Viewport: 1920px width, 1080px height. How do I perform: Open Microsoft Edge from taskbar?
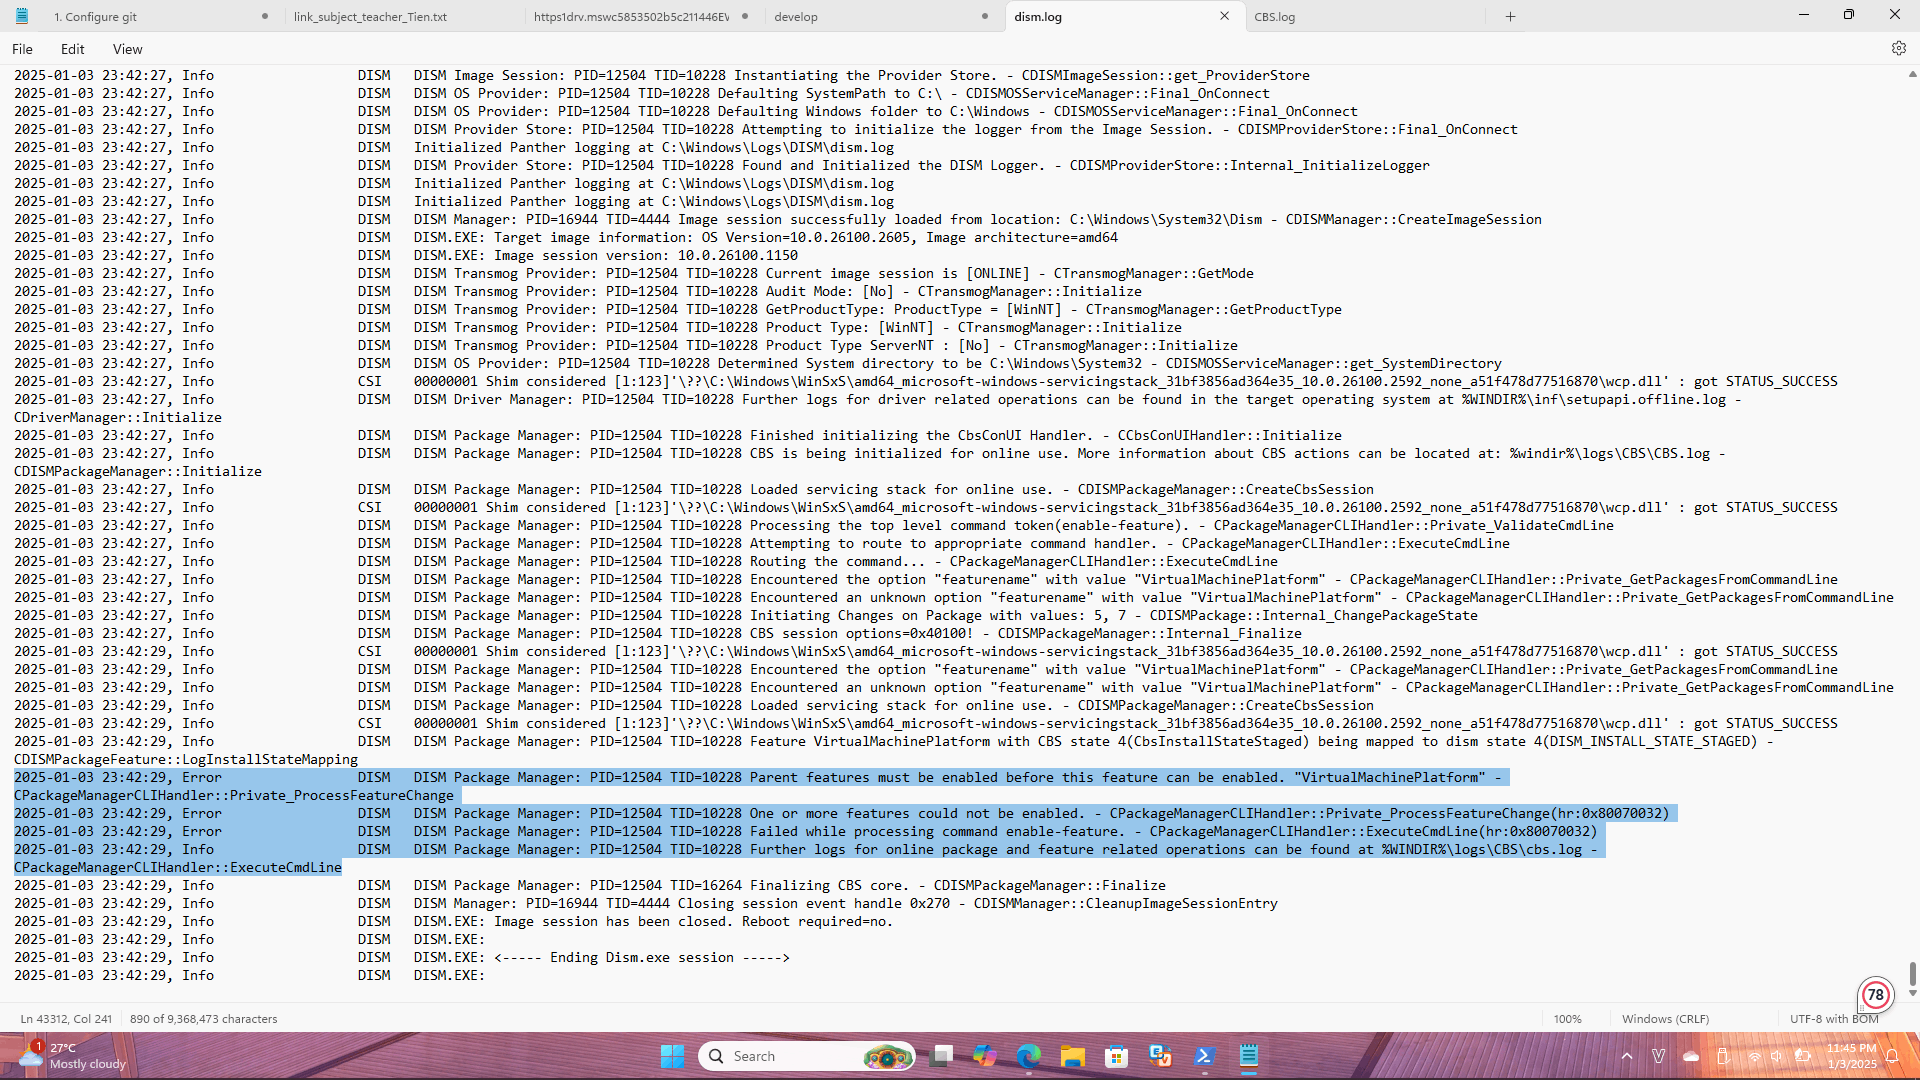click(1029, 1056)
